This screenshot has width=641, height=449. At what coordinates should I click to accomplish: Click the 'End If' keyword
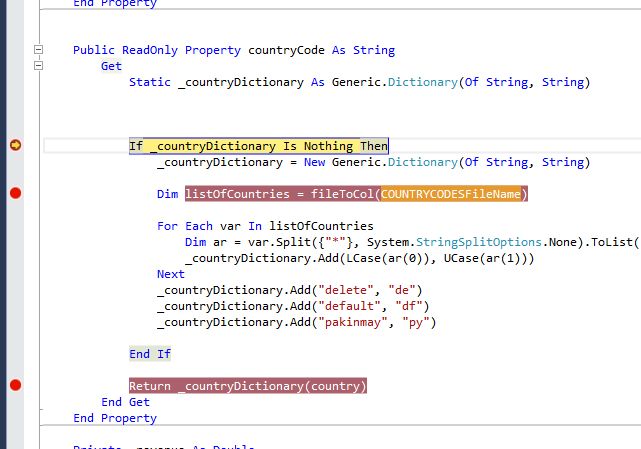pyautogui.click(x=150, y=354)
